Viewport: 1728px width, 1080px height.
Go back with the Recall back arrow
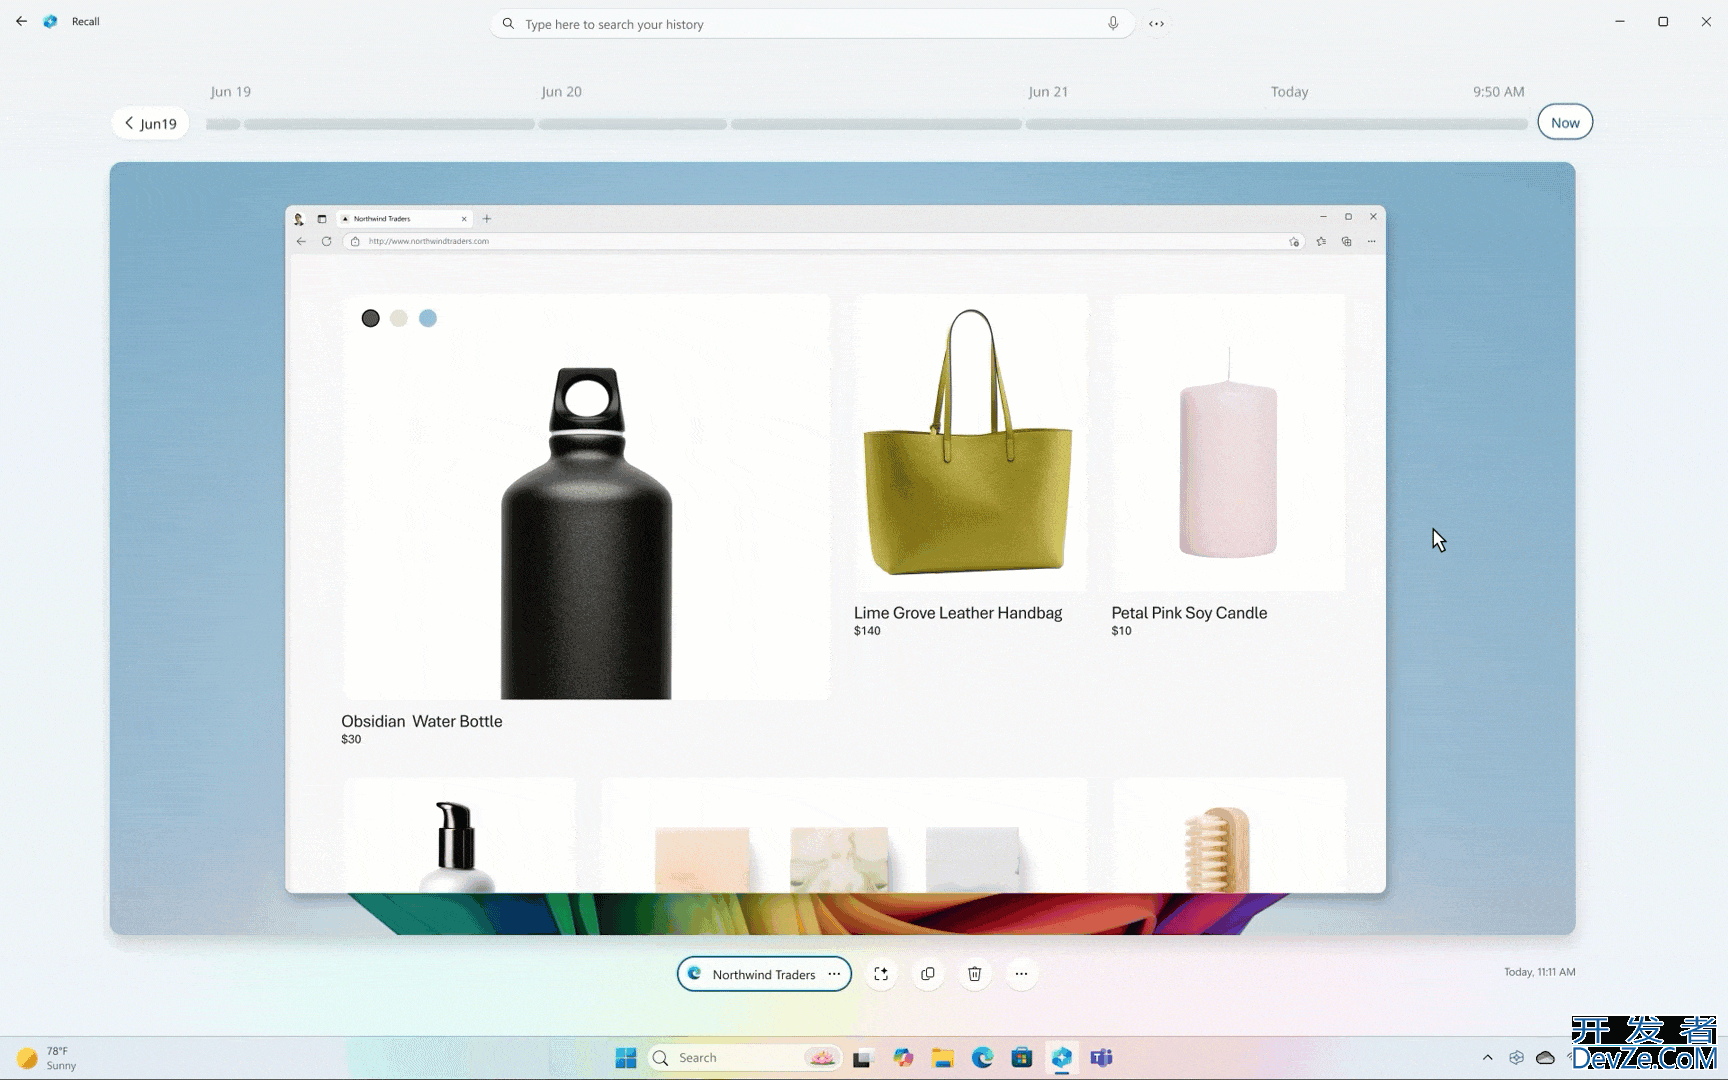(x=21, y=21)
